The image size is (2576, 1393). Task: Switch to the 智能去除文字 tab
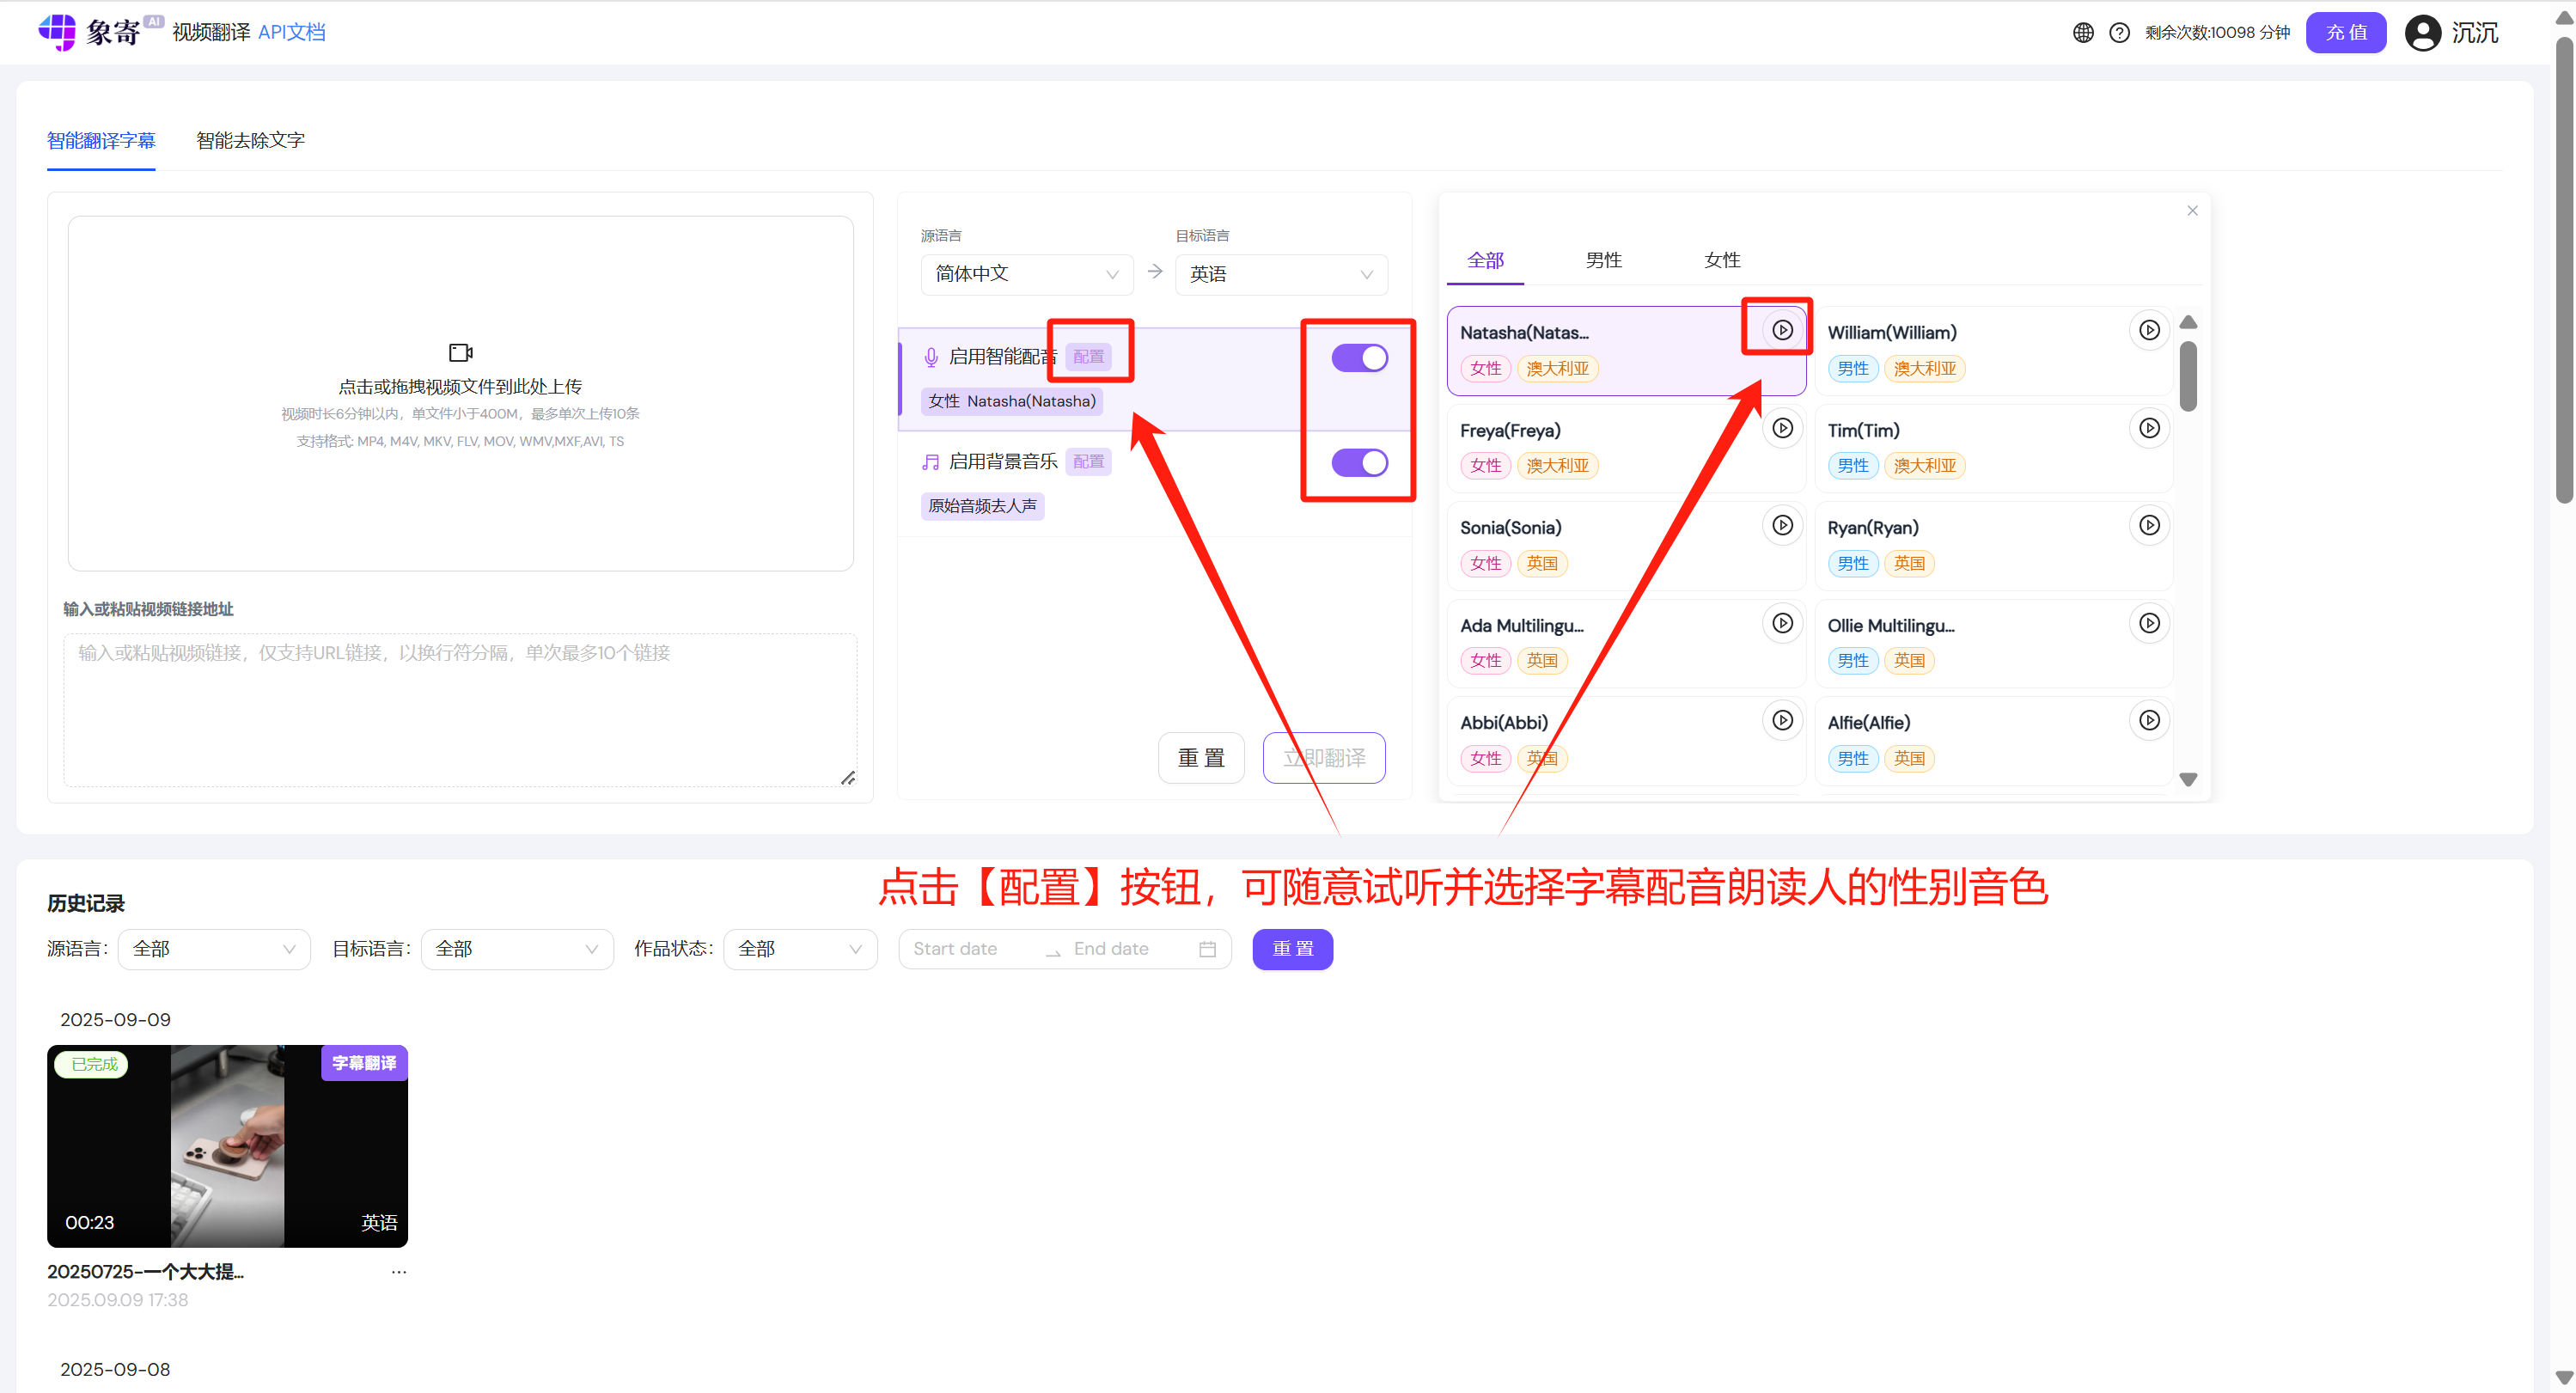(250, 140)
